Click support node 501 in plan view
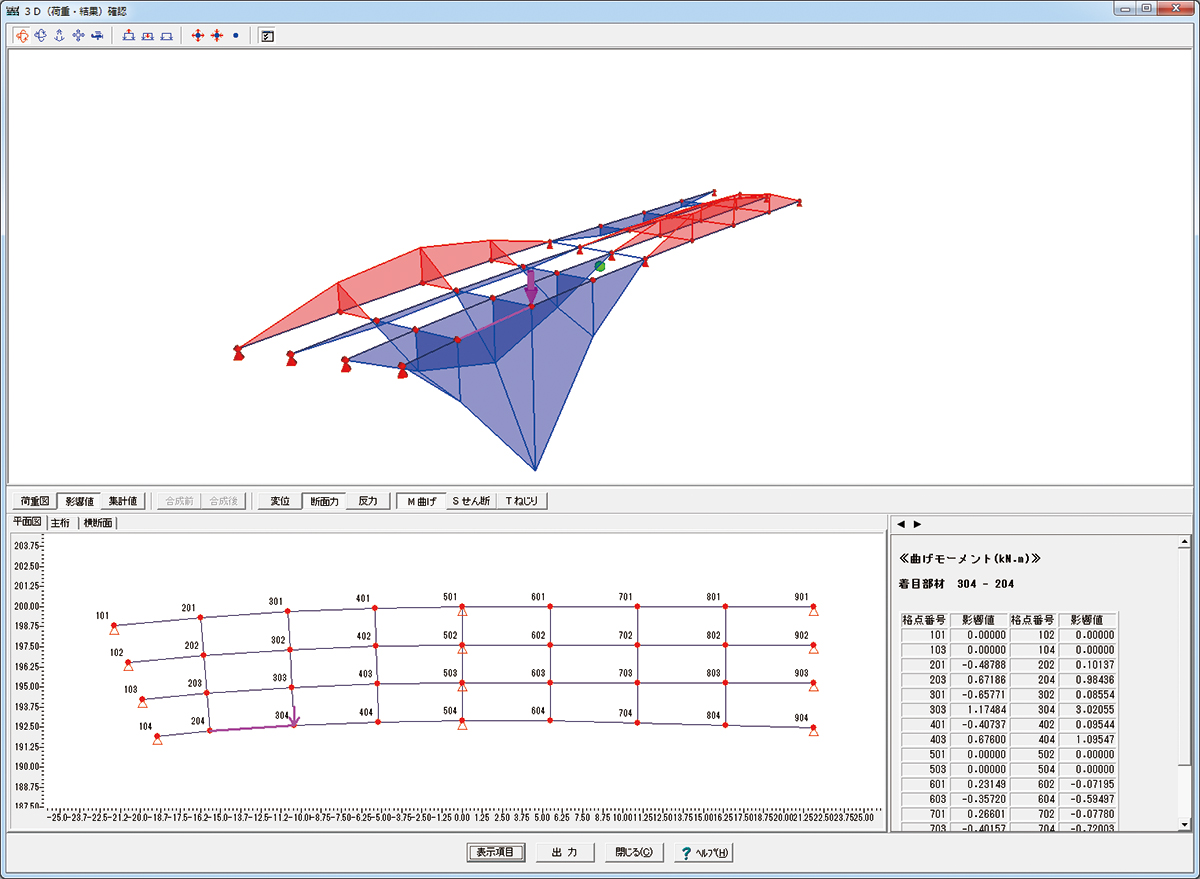 (x=461, y=607)
